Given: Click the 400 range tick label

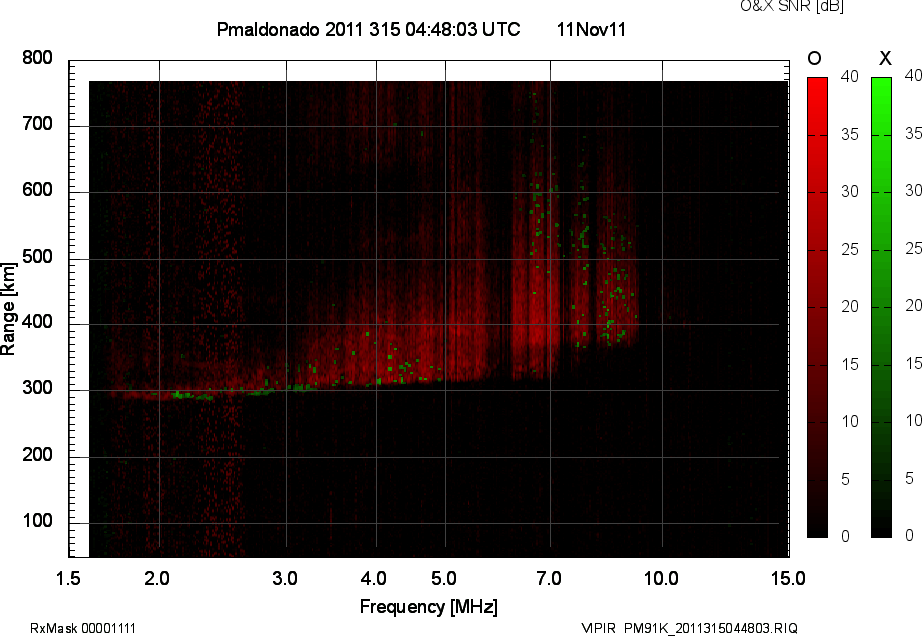Looking at the screenshot, I should click(37, 322).
